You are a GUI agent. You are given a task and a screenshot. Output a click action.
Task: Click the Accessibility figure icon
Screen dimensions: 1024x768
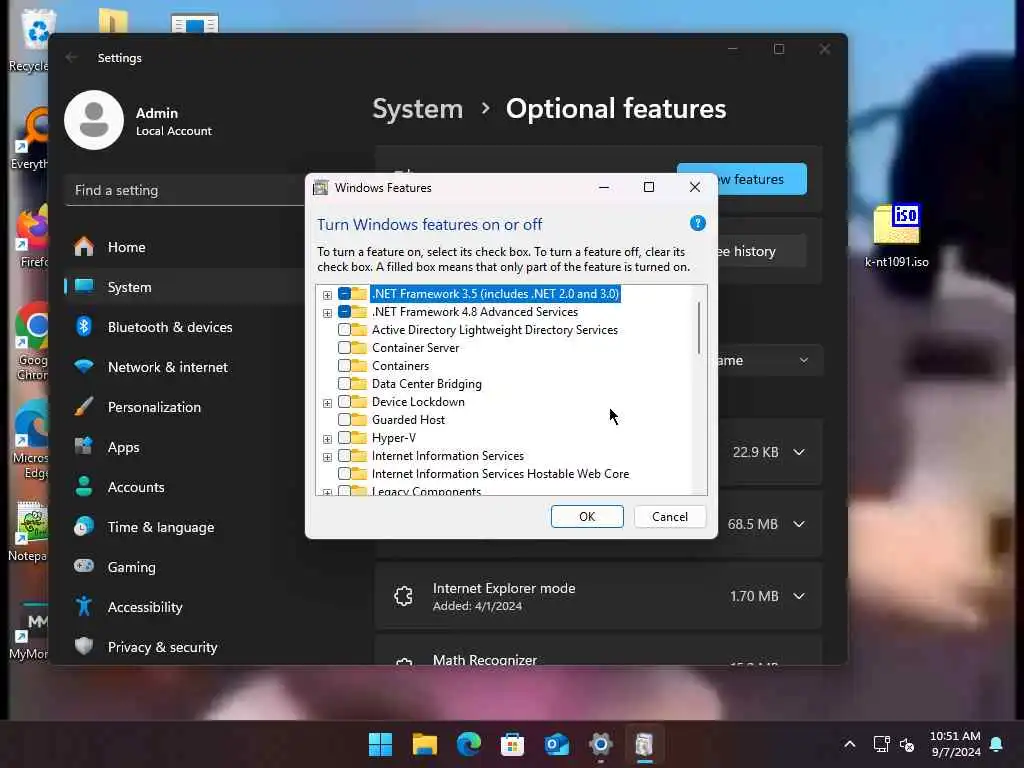tap(84, 606)
